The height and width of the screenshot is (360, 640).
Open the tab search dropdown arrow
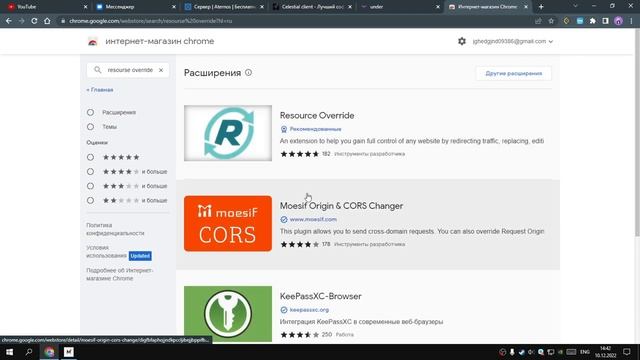575,7
